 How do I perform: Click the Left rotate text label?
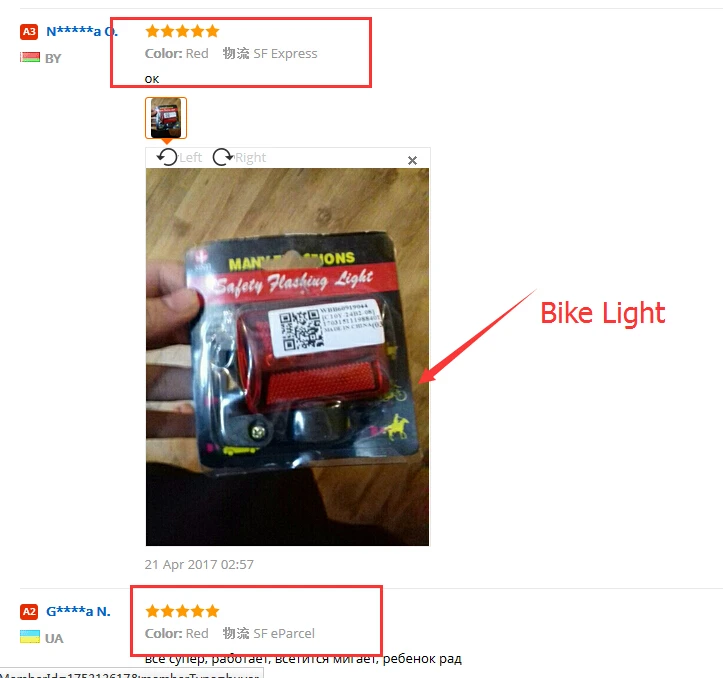click(190, 158)
